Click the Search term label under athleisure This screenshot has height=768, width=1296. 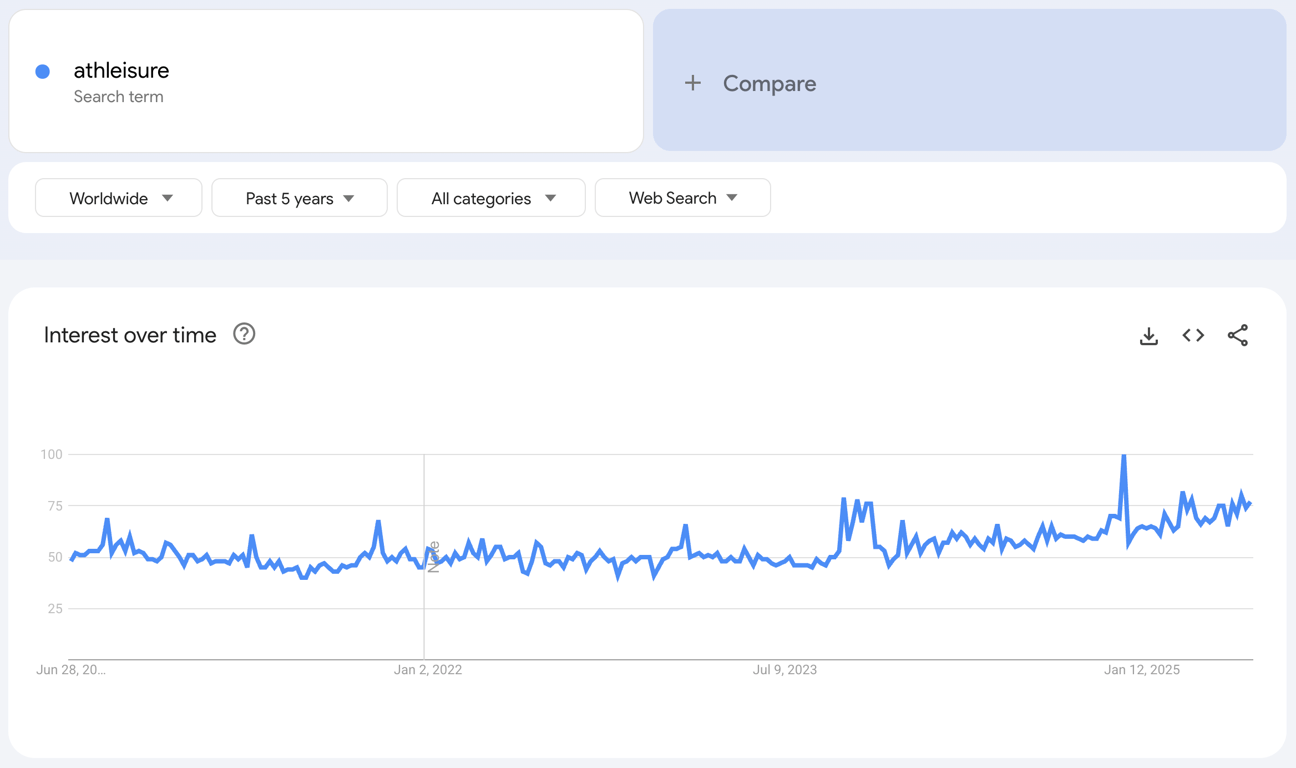[119, 96]
